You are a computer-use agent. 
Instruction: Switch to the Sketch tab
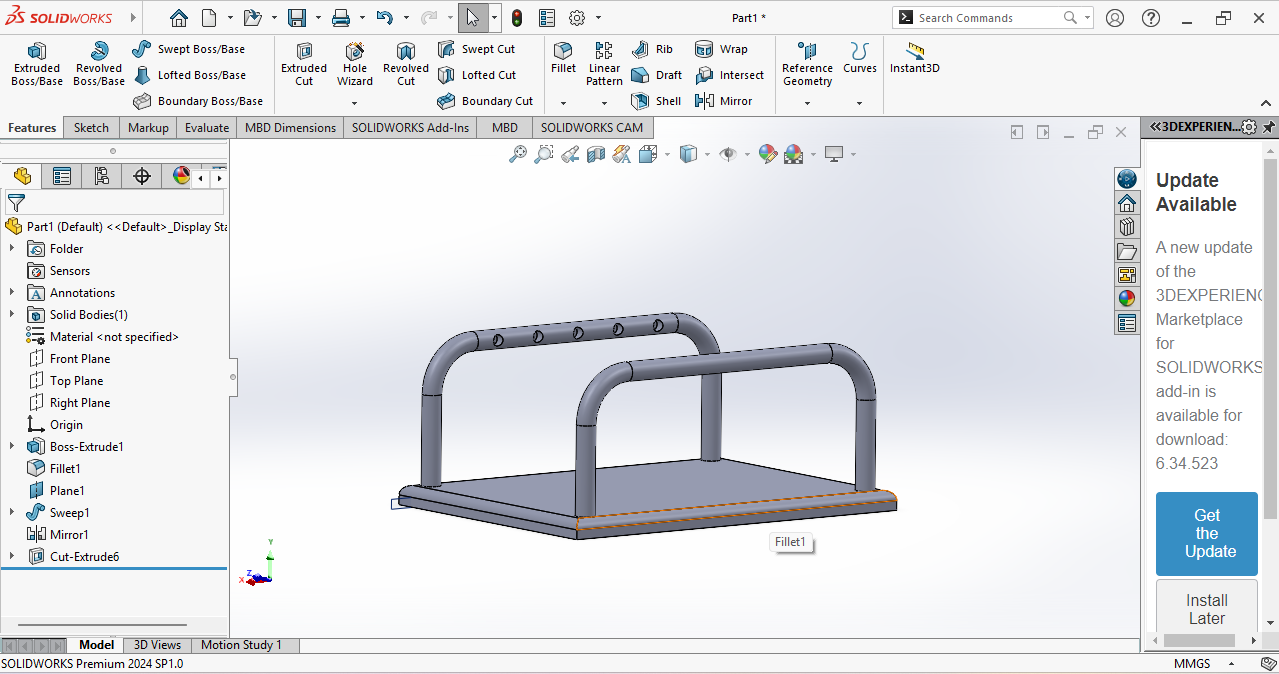(x=91, y=128)
